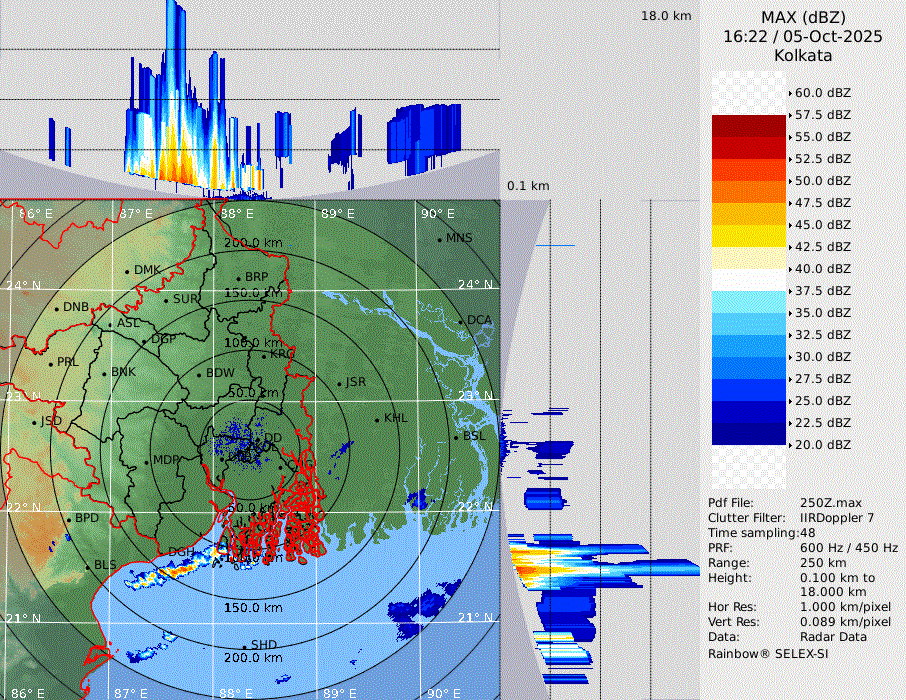This screenshot has width=906, height=700.
Task: Click the 18.0 km height label
Action: 666,16
